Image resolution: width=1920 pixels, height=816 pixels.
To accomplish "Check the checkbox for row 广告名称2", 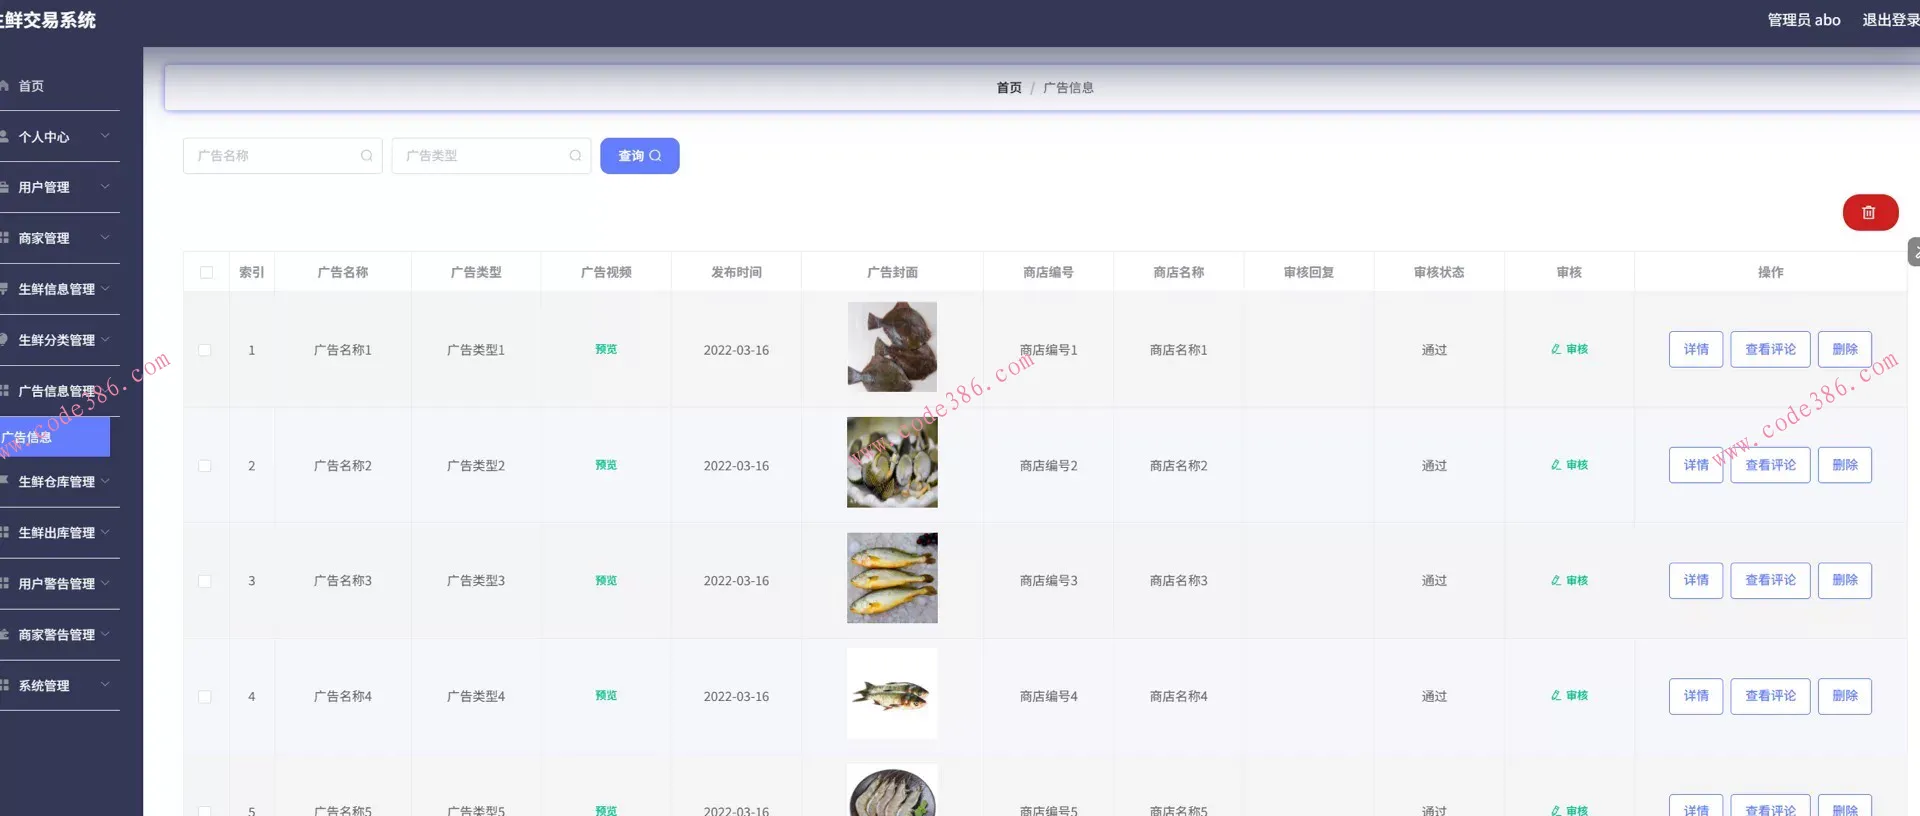I will pos(205,466).
